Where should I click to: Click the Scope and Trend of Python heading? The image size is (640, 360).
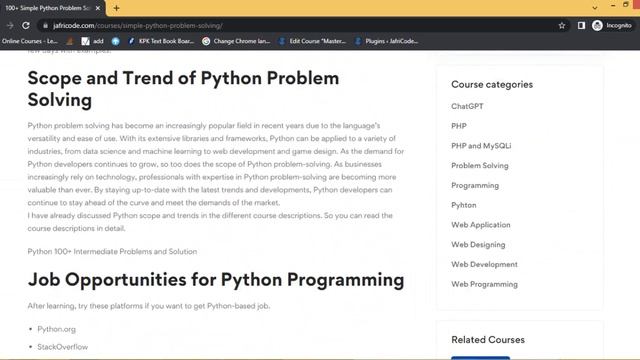[183, 89]
